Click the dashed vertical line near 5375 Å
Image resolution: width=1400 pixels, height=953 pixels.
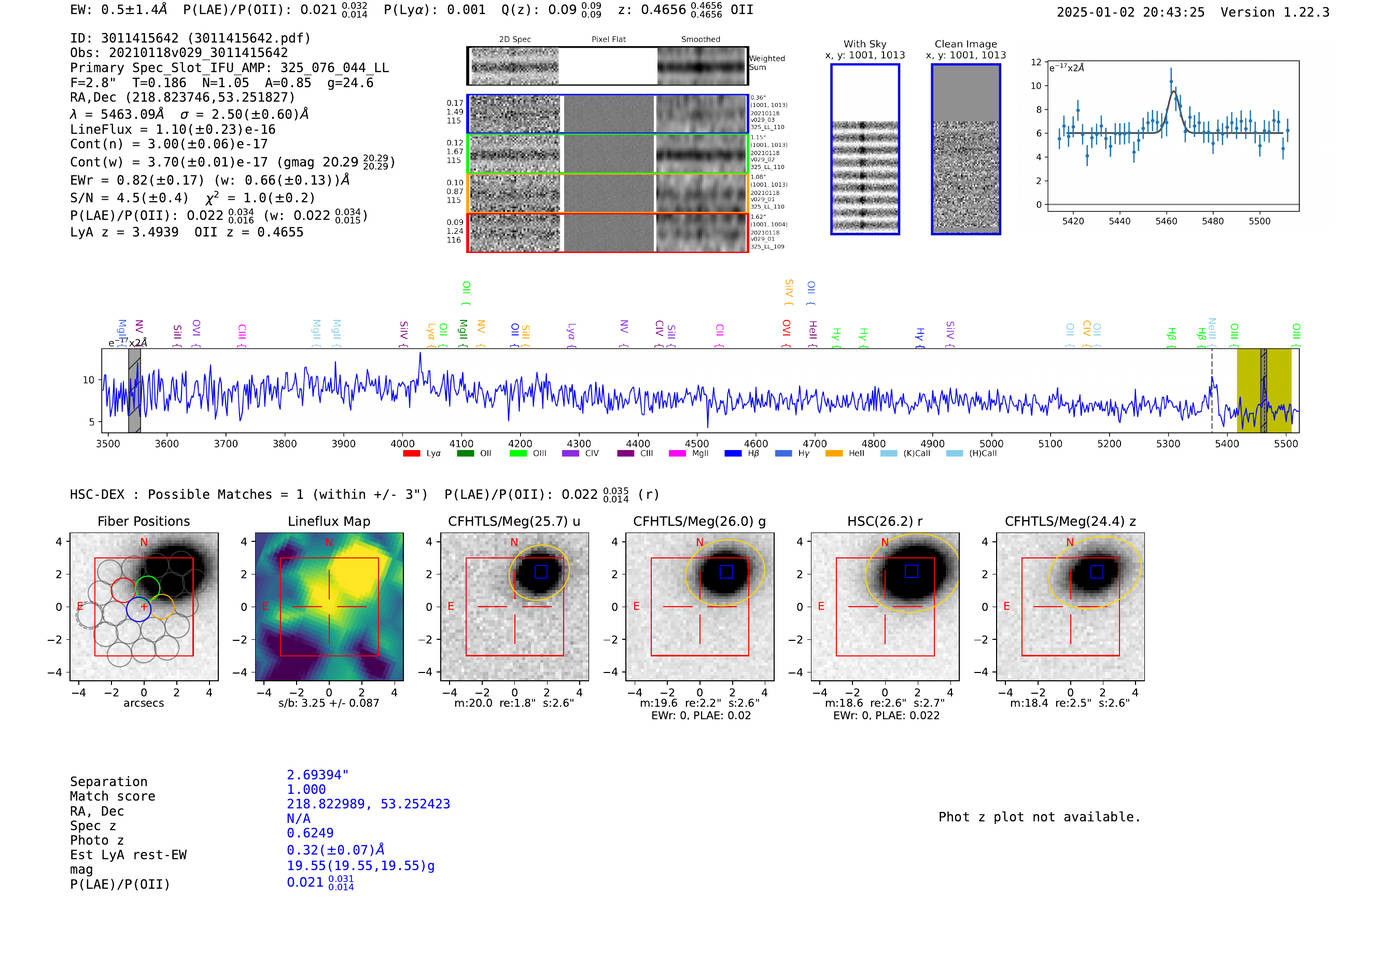tap(1212, 390)
